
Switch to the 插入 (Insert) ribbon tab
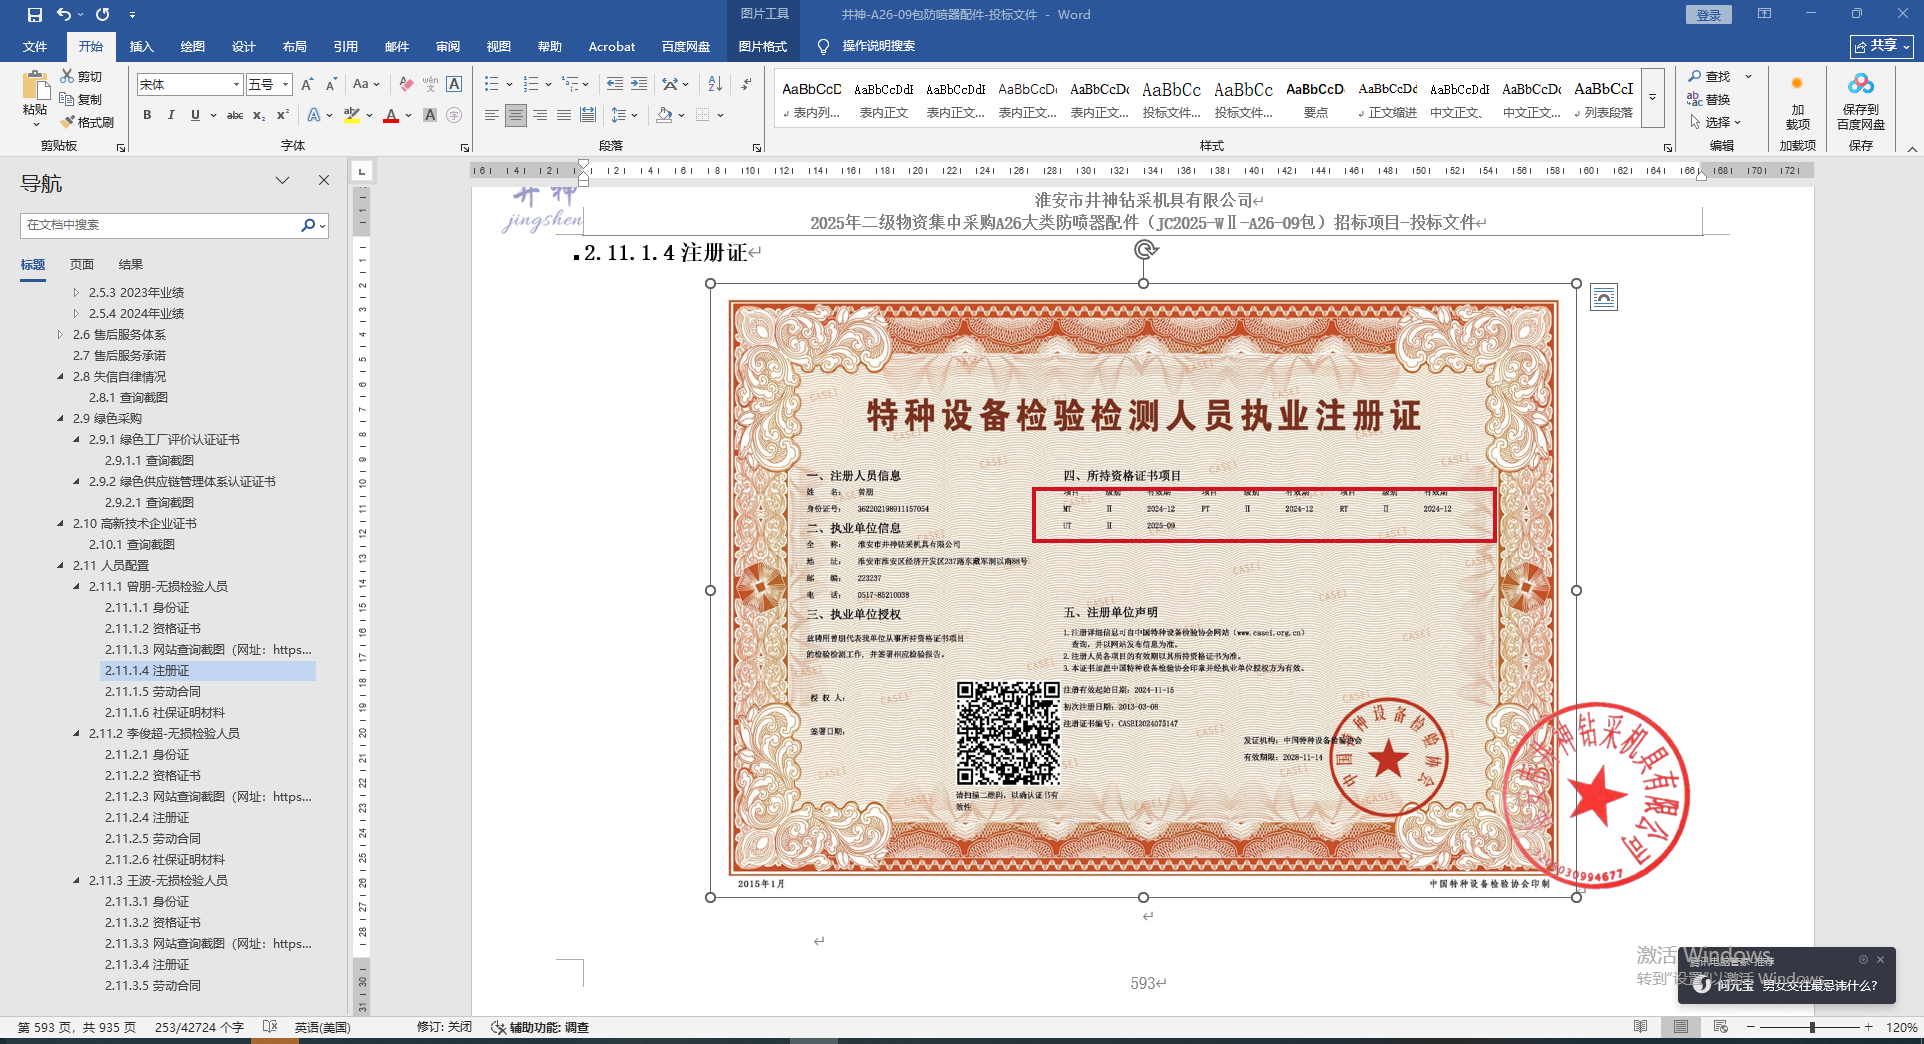point(142,46)
